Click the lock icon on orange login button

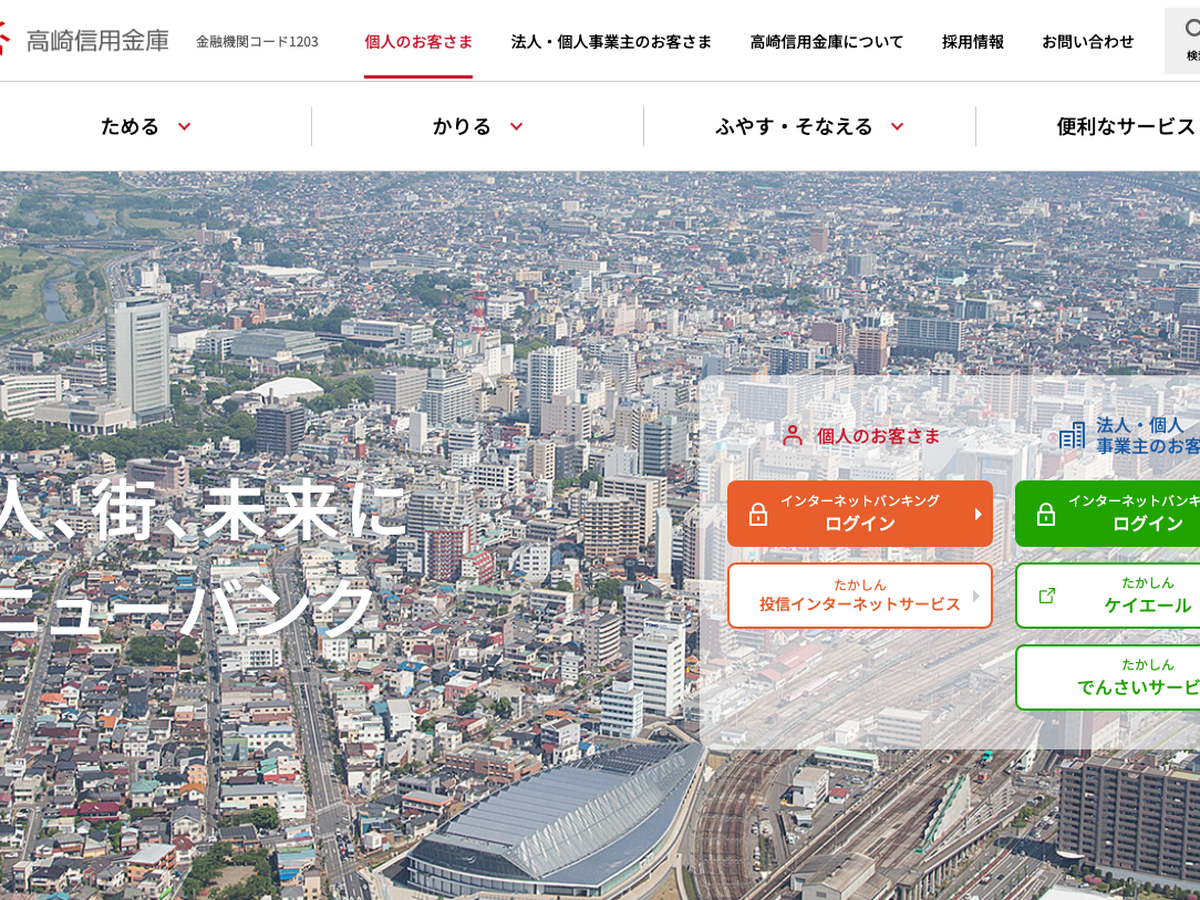point(758,514)
